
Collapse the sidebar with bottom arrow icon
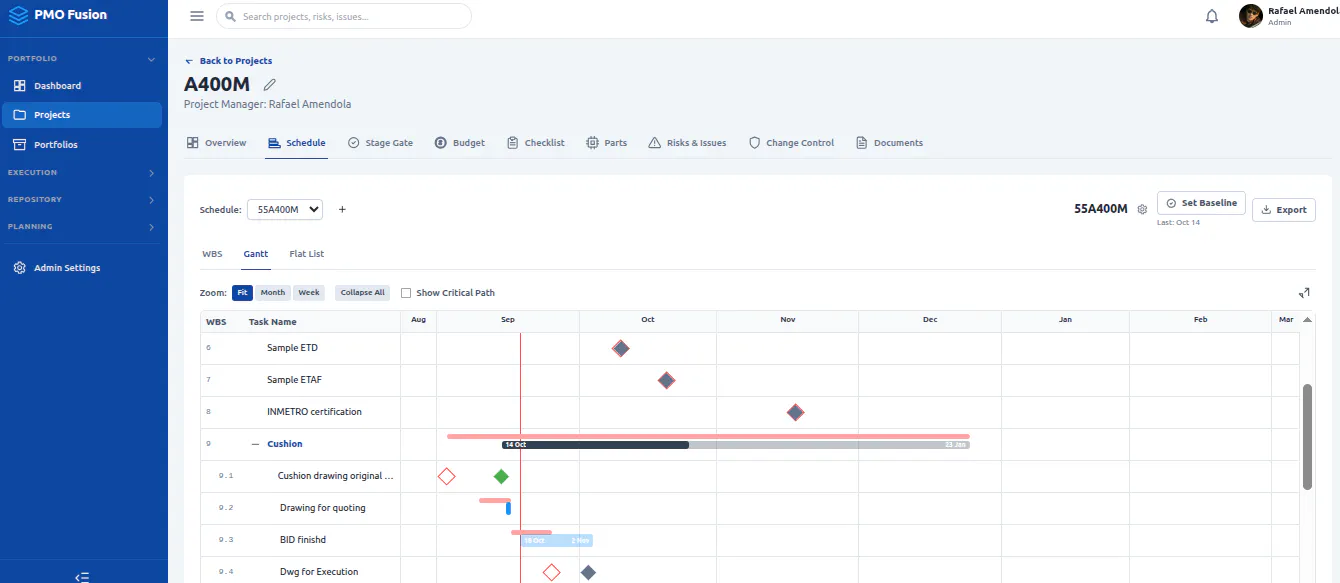[x=83, y=576]
